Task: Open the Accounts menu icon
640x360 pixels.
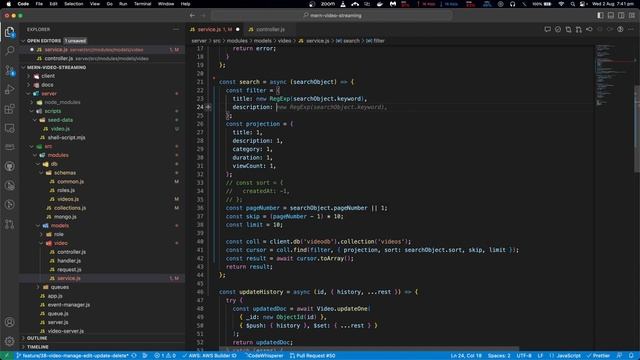Action: (x=9, y=322)
